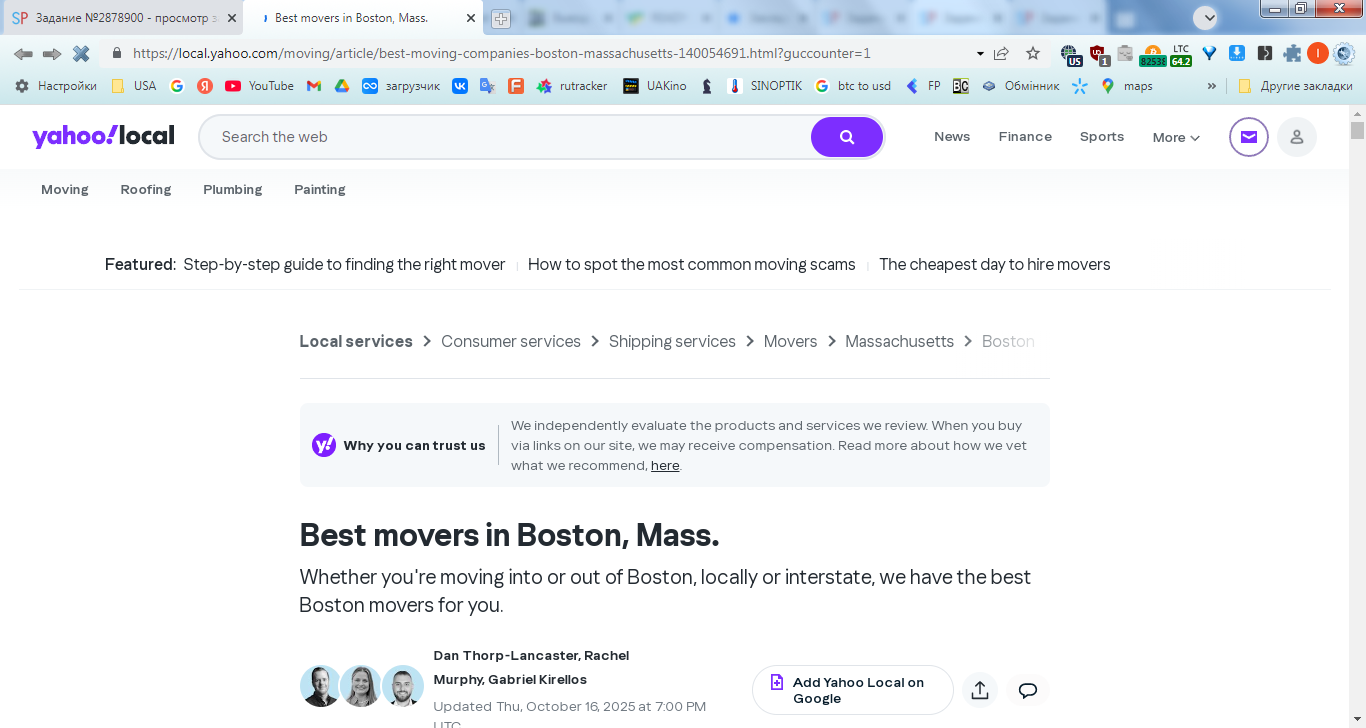Open the VK bookmark icon
This screenshot has width=1366, height=728.
point(459,86)
